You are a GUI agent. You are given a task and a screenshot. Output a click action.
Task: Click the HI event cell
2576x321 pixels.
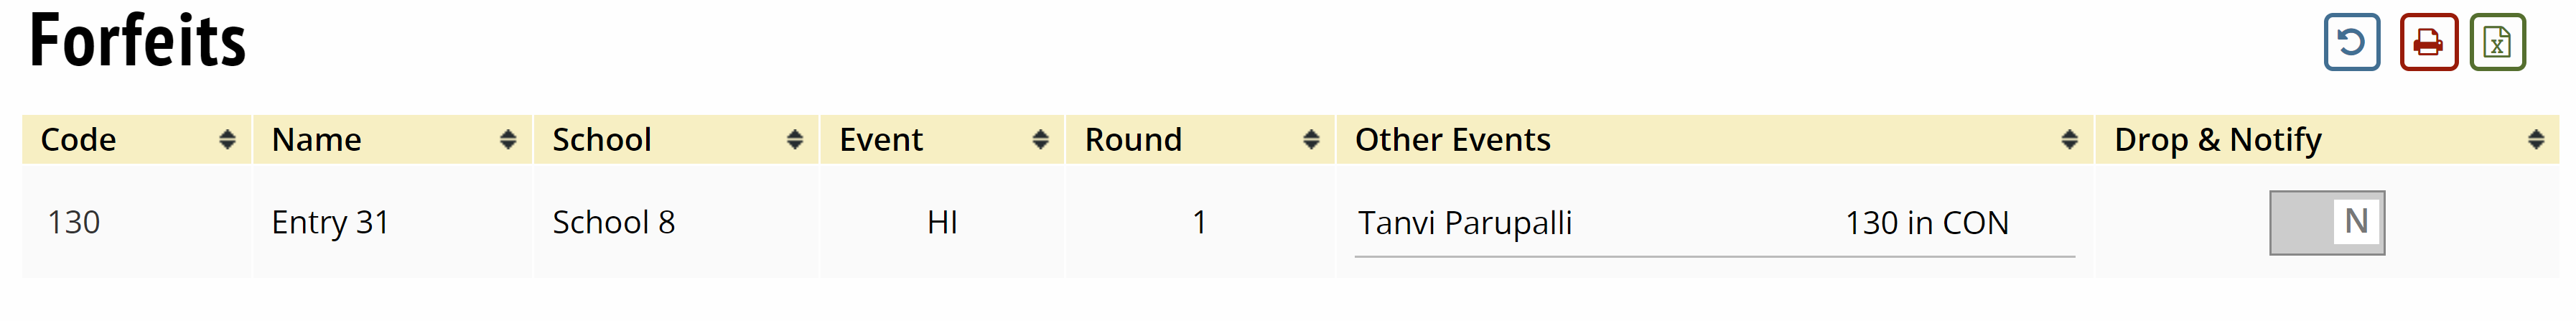(942, 222)
